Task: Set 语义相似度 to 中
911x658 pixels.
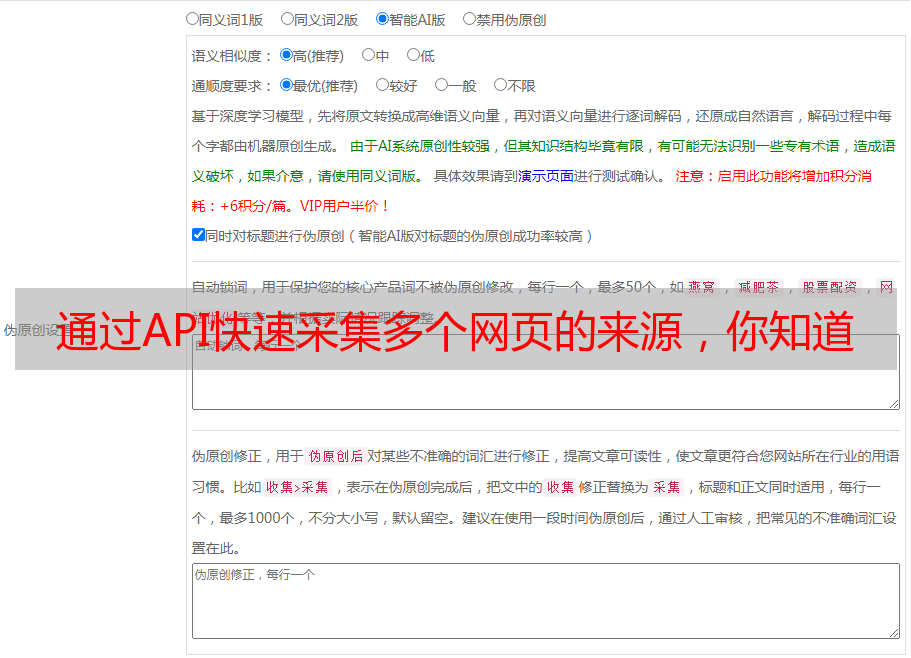Action: click(369, 55)
